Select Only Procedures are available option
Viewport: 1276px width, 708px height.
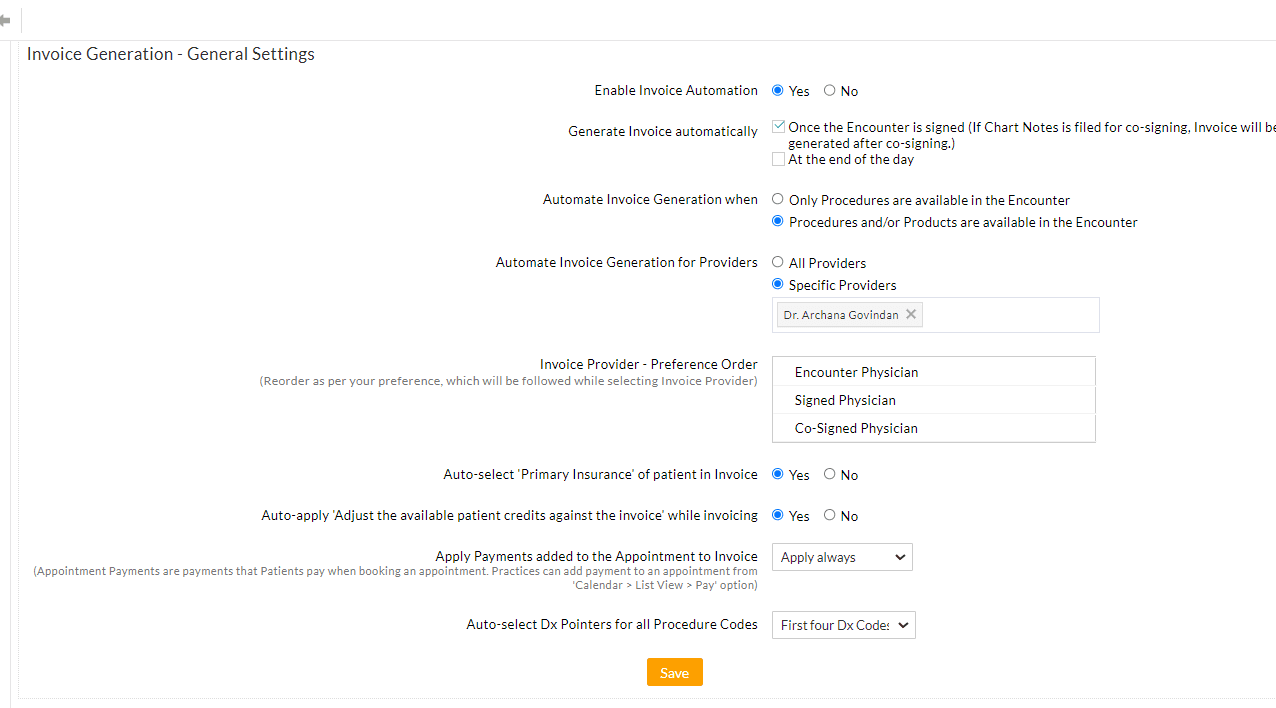pos(777,198)
